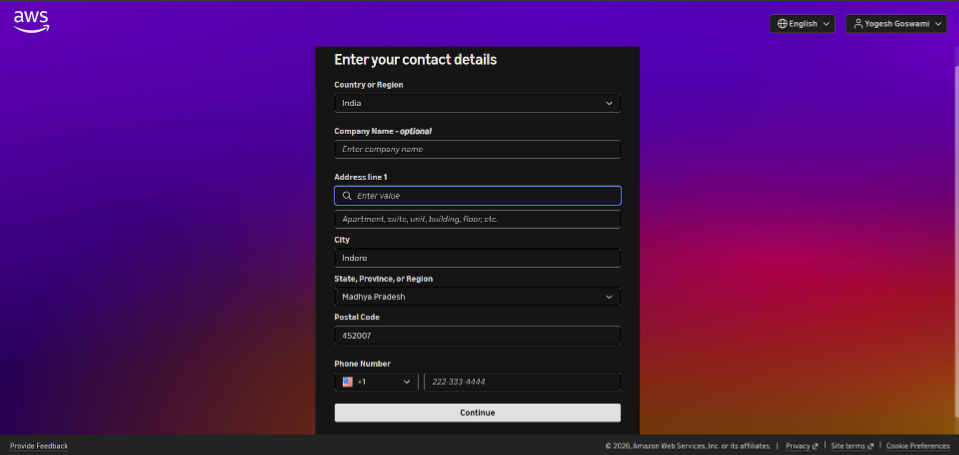Click the Company Name input field
Screen dimensions: 959x455
(x=478, y=149)
